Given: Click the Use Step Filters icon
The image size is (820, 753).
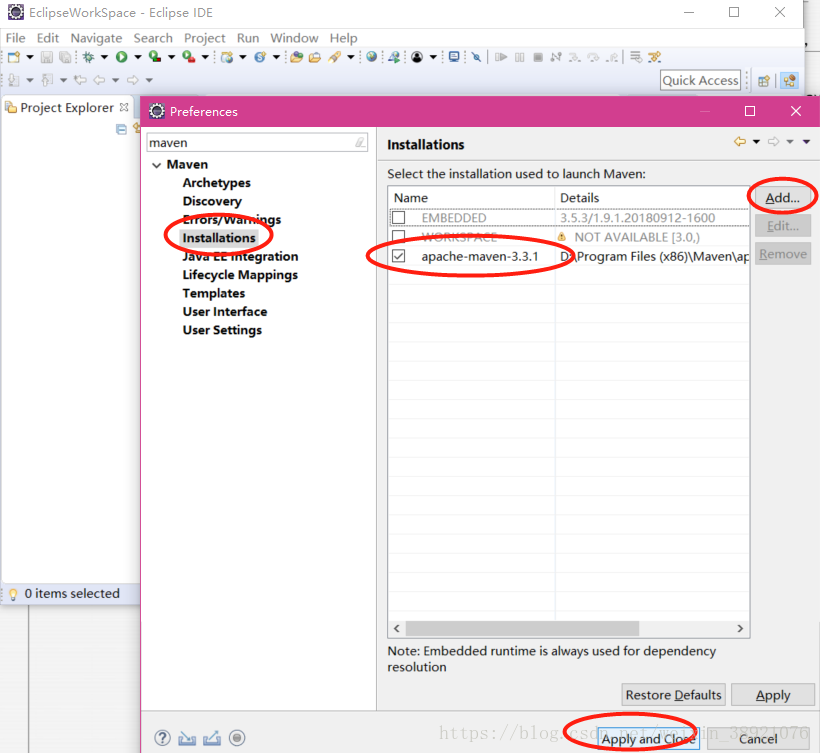Looking at the screenshot, I should (654, 57).
